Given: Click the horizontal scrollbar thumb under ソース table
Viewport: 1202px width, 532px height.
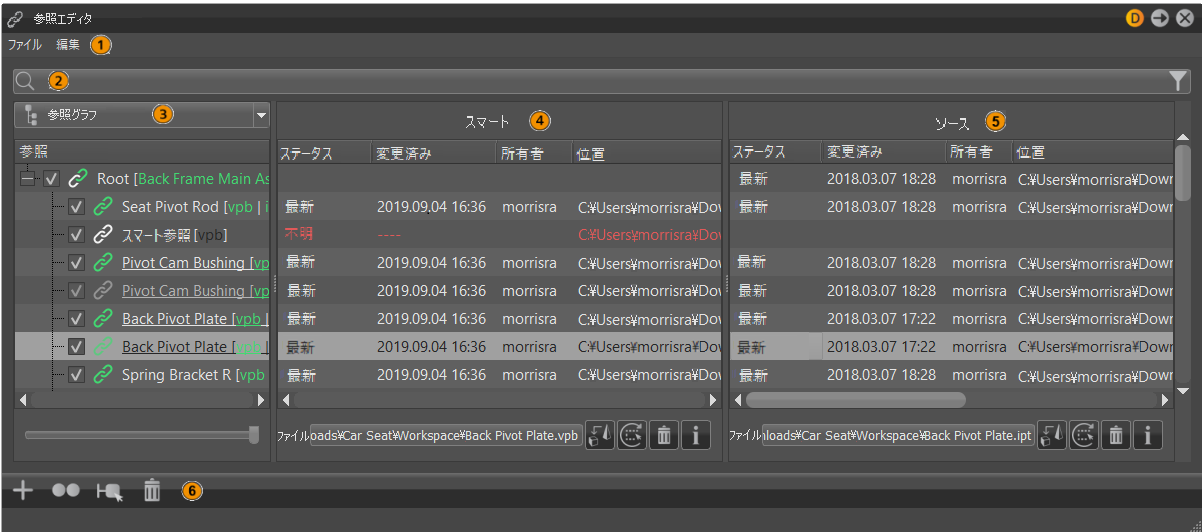Looking at the screenshot, I should [x=855, y=399].
